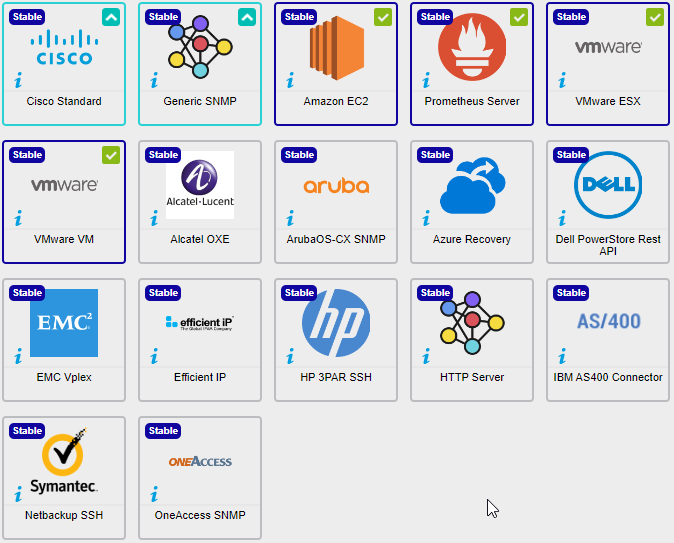The image size is (674, 543).
Task: Open info icon on Amazon EC2 card
Action: (290, 80)
